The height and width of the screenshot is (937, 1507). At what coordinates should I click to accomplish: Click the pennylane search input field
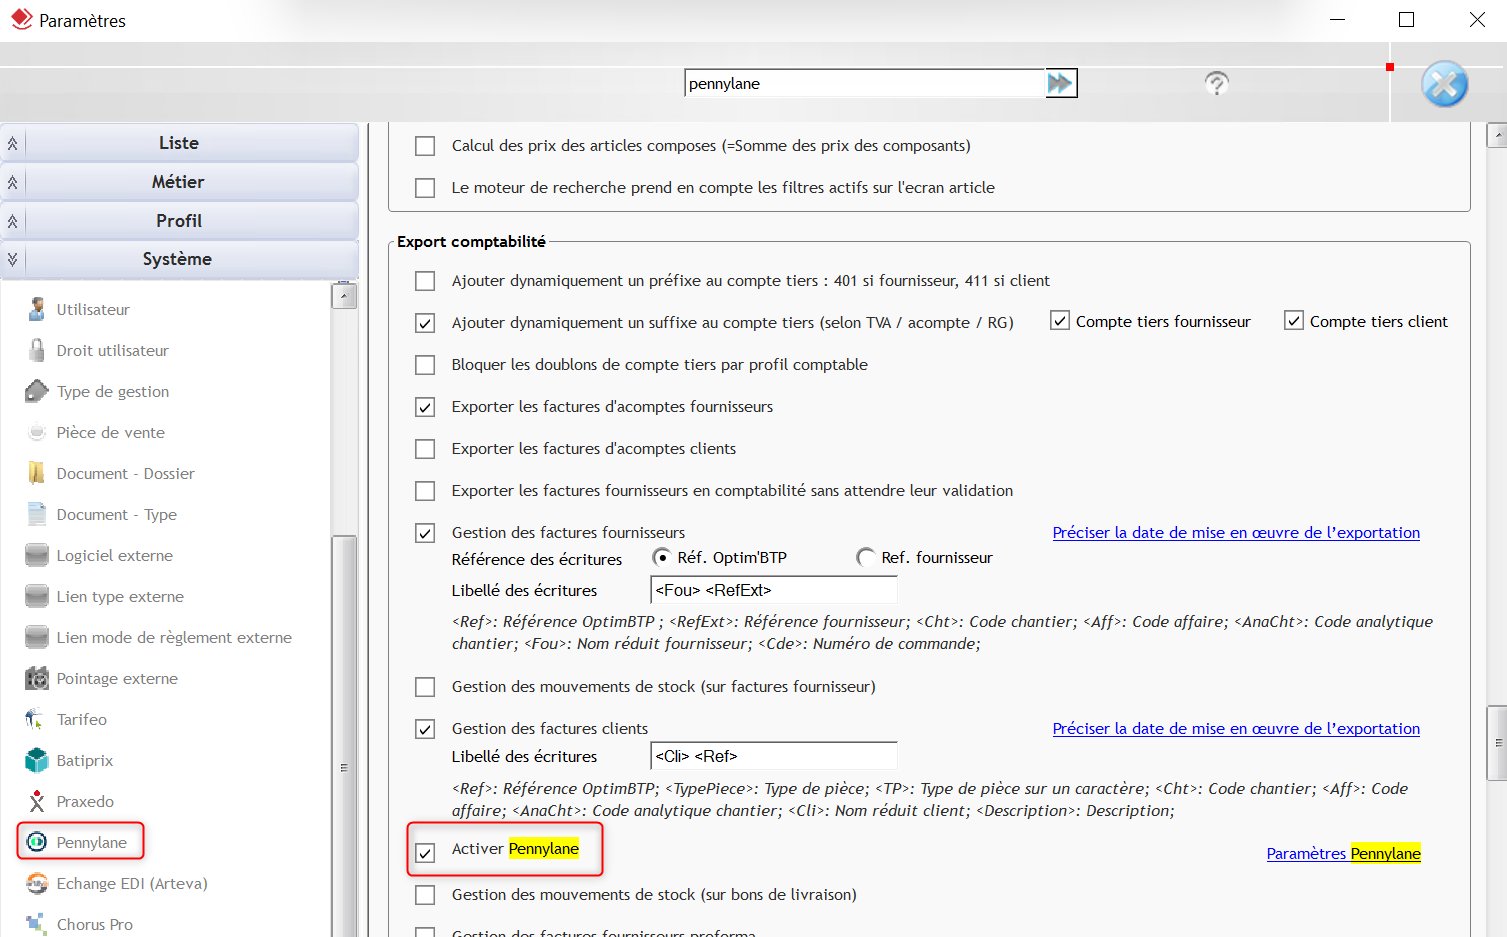[x=862, y=84]
